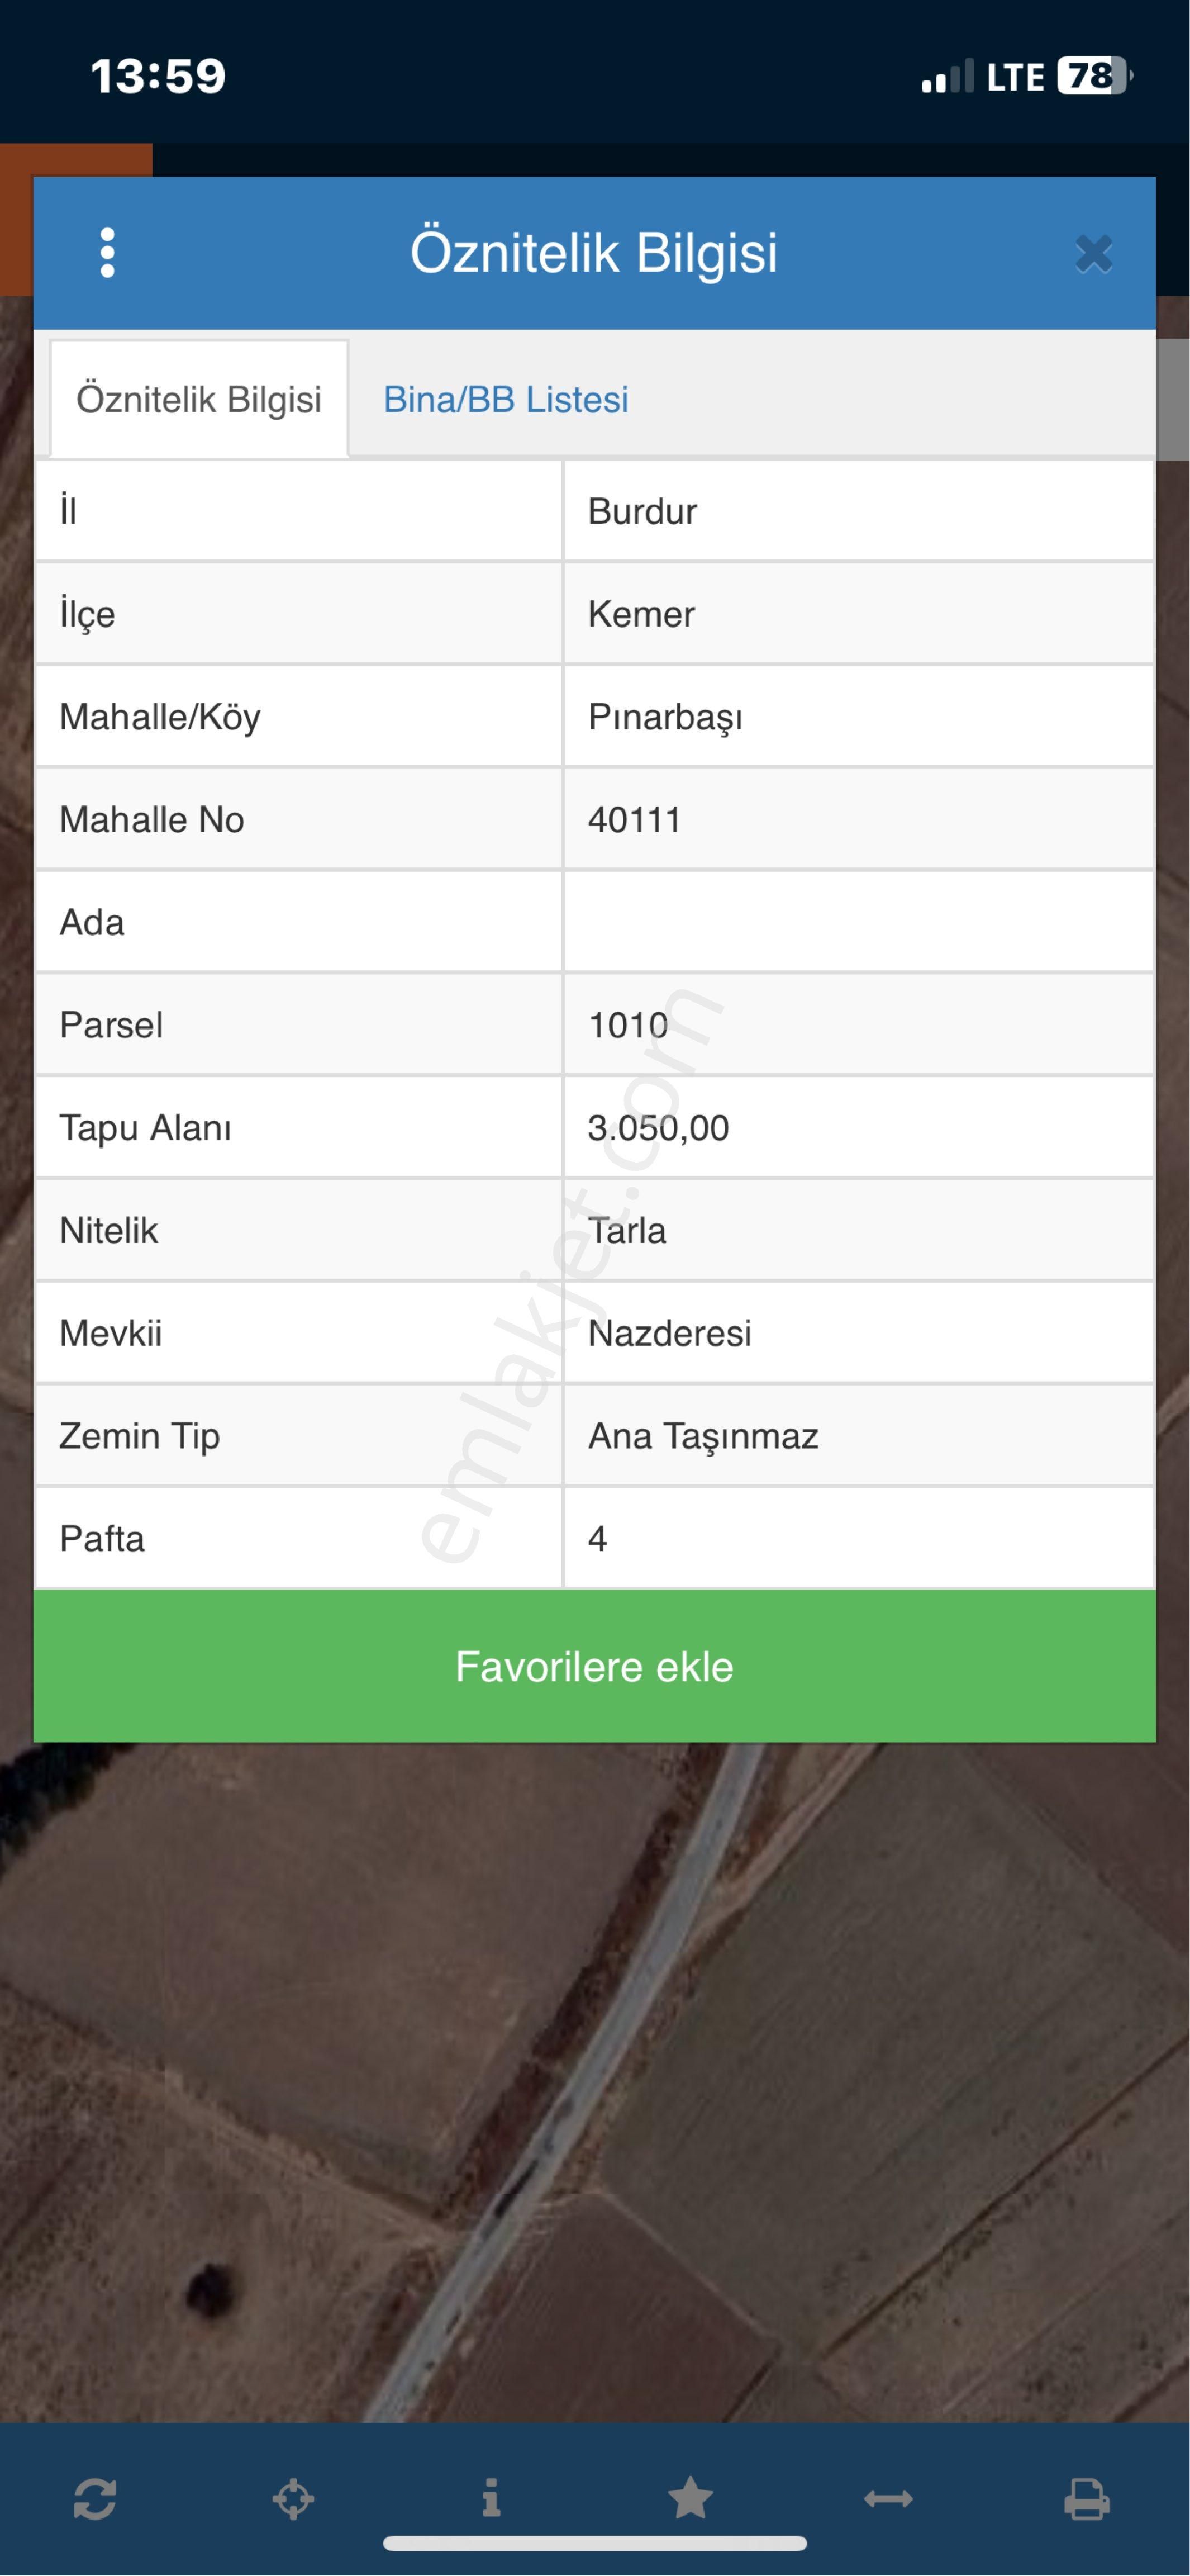Tap the info icon in bottom toolbar

(491, 2498)
